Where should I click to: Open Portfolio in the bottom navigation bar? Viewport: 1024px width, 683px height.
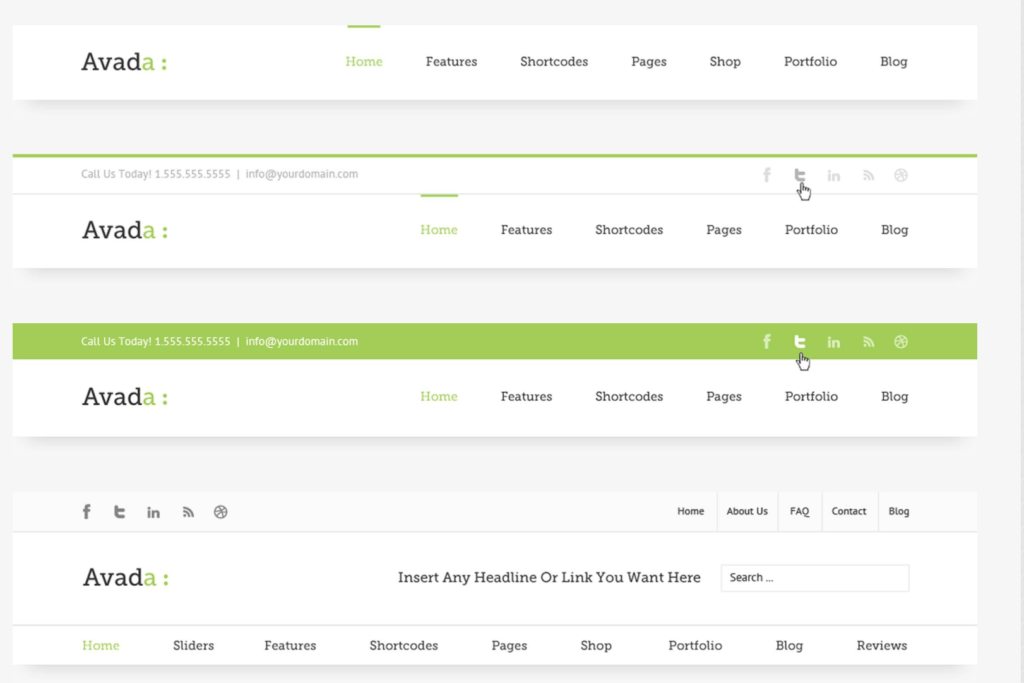[695, 645]
